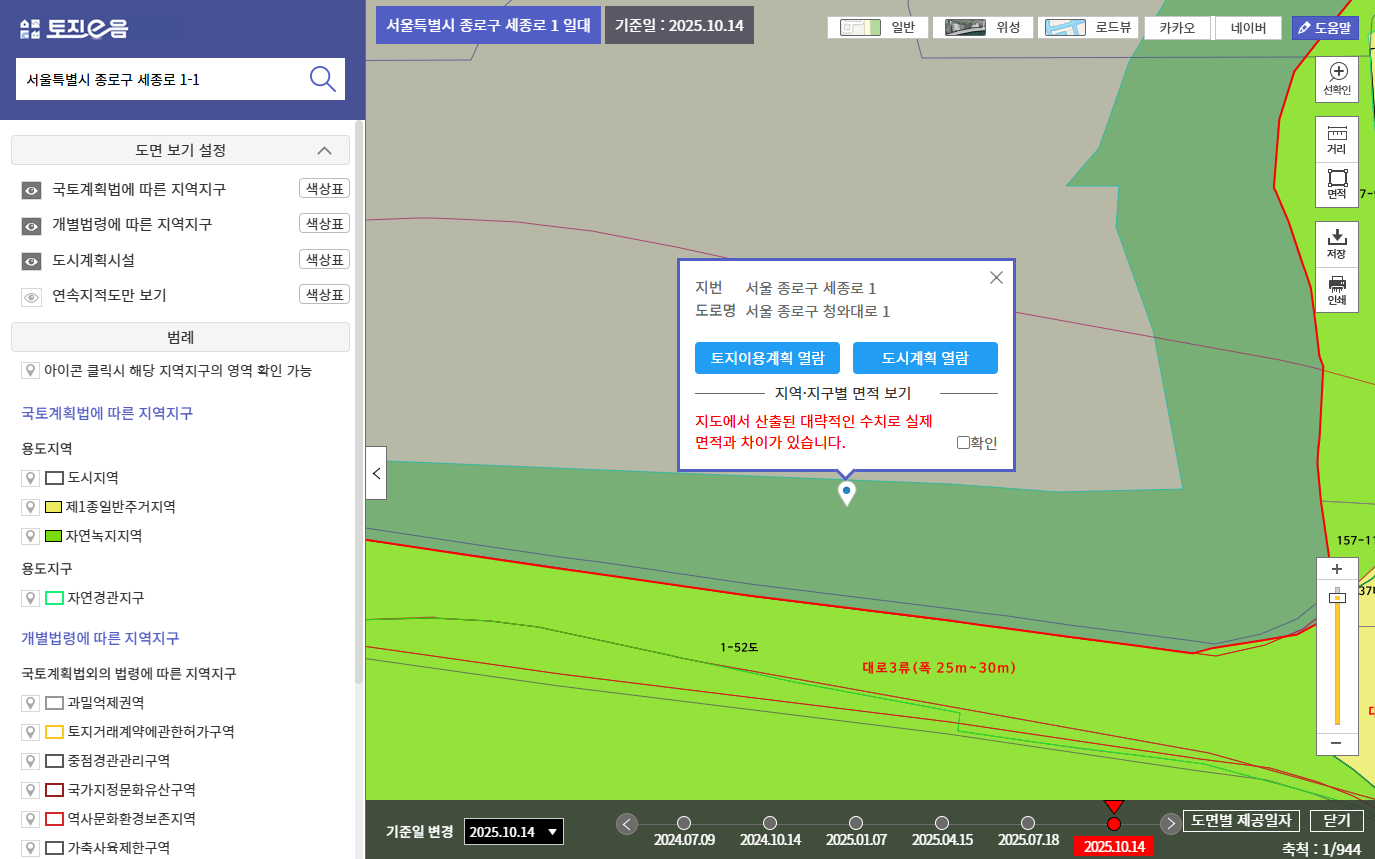1375x859 pixels.
Task: Click the map location pin marker
Action: 847,493
